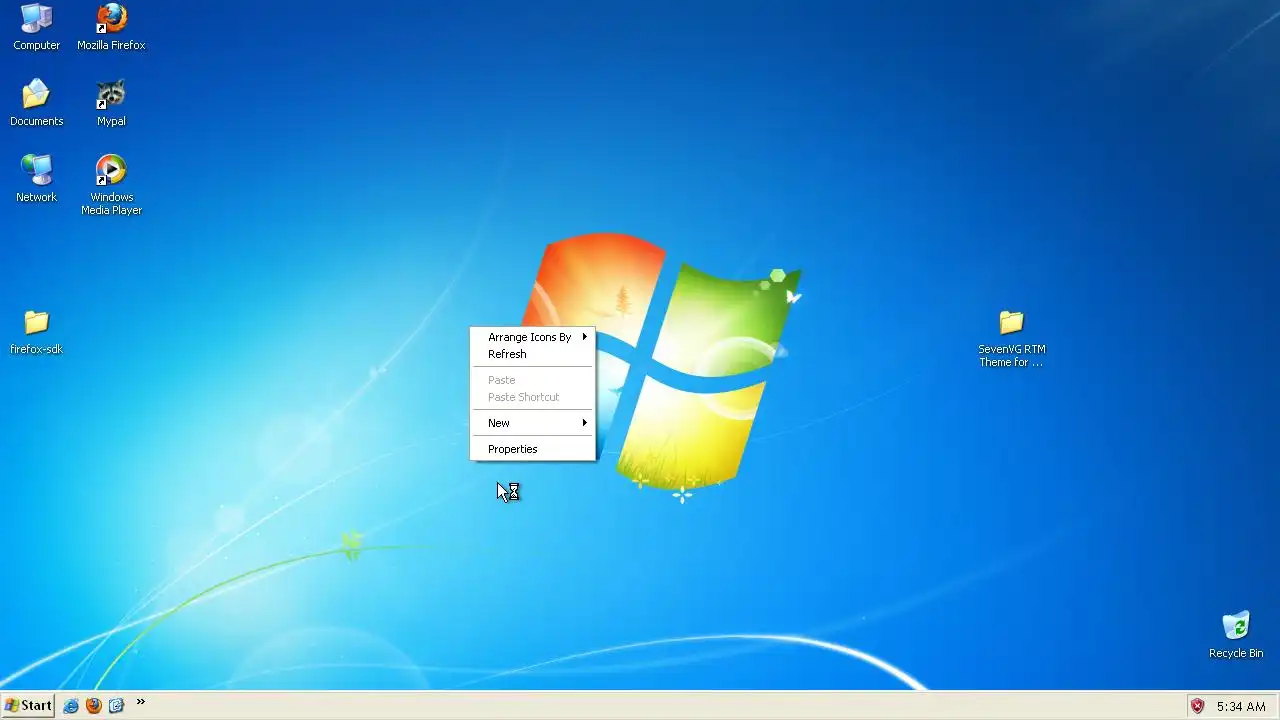Click the disabled Paste menu entry
This screenshot has width=1280, height=720.
pos(533,380)
